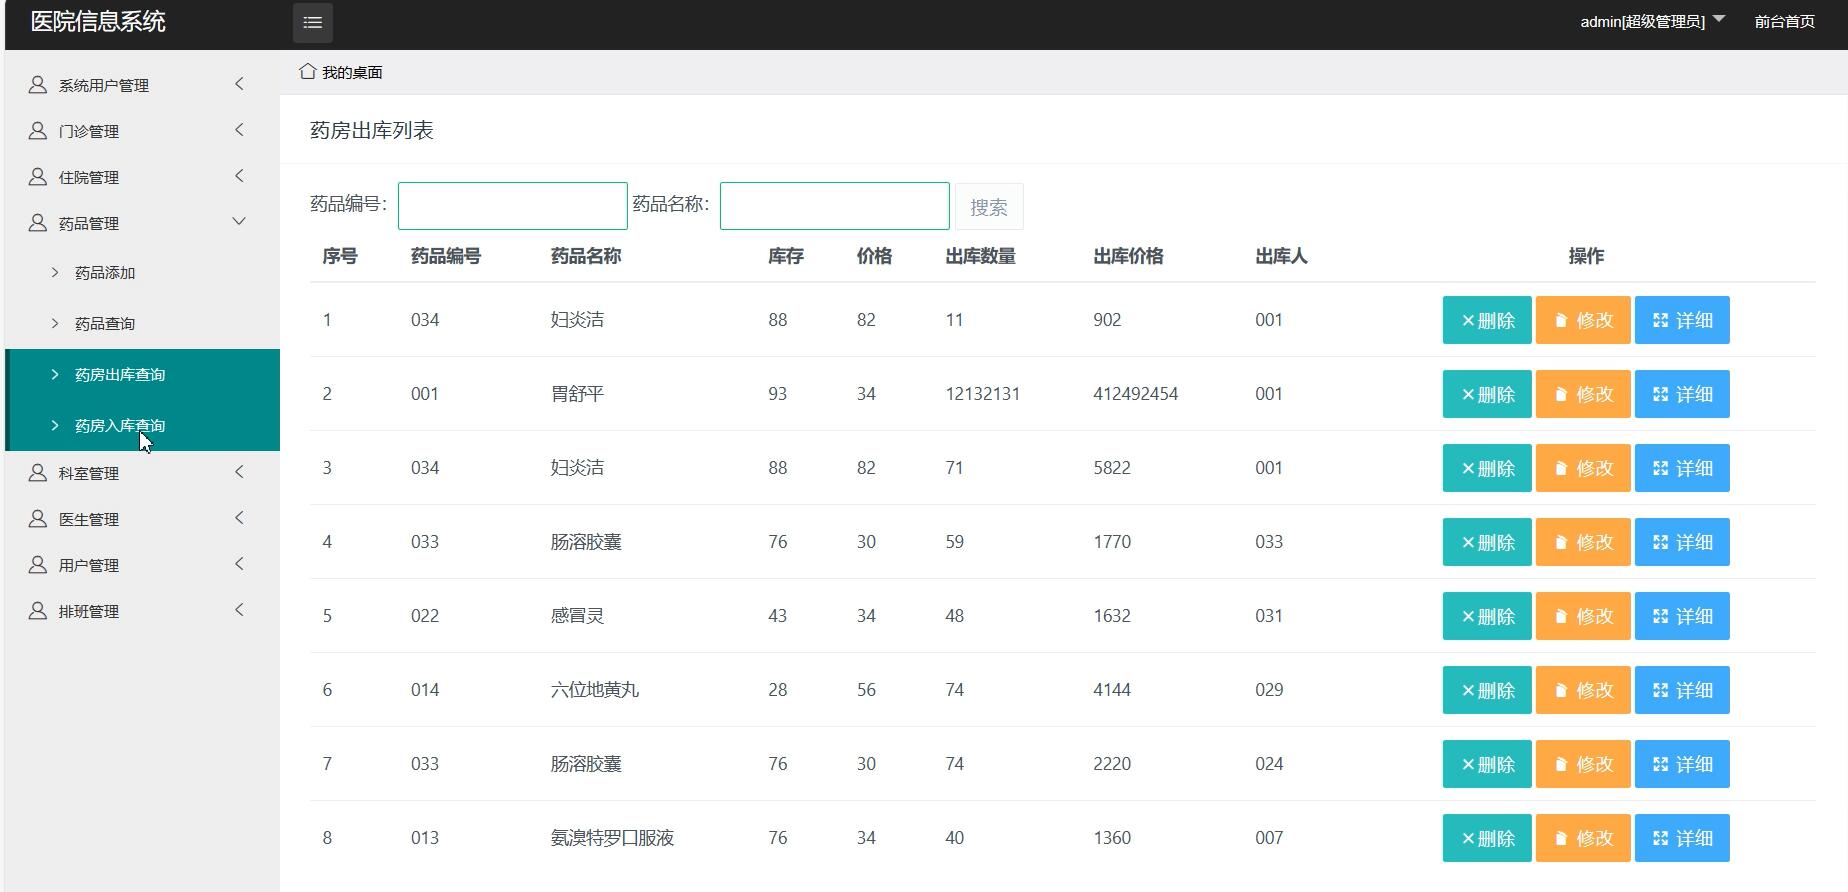Screen dimensions: 1848x892
Task: Open 详细 on row 4 出库价格 1770
Action: coord(1682,542)
